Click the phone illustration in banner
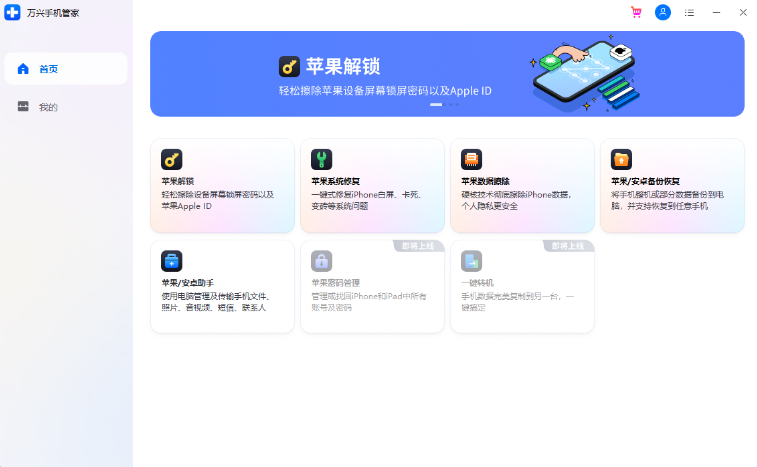The image size is (757, 467). coord(586,73)
